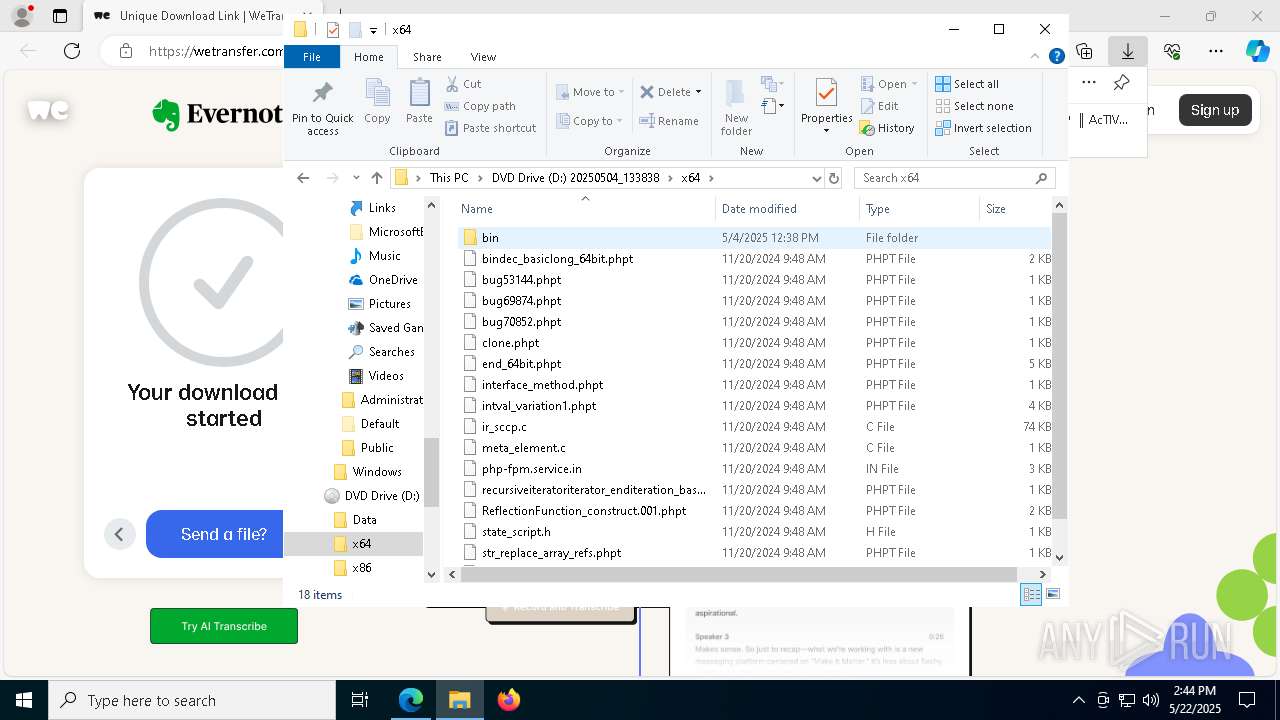Switch to the Home ribbon tab
This screenshot has width=1280, height=720.
(368, 57)
